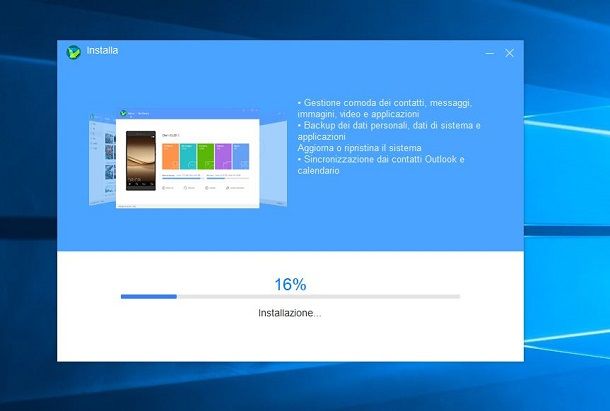Click the HiSuite logo icon in title bar
Image resolution: width=610 pixels, height=411 pixels.
74,52
